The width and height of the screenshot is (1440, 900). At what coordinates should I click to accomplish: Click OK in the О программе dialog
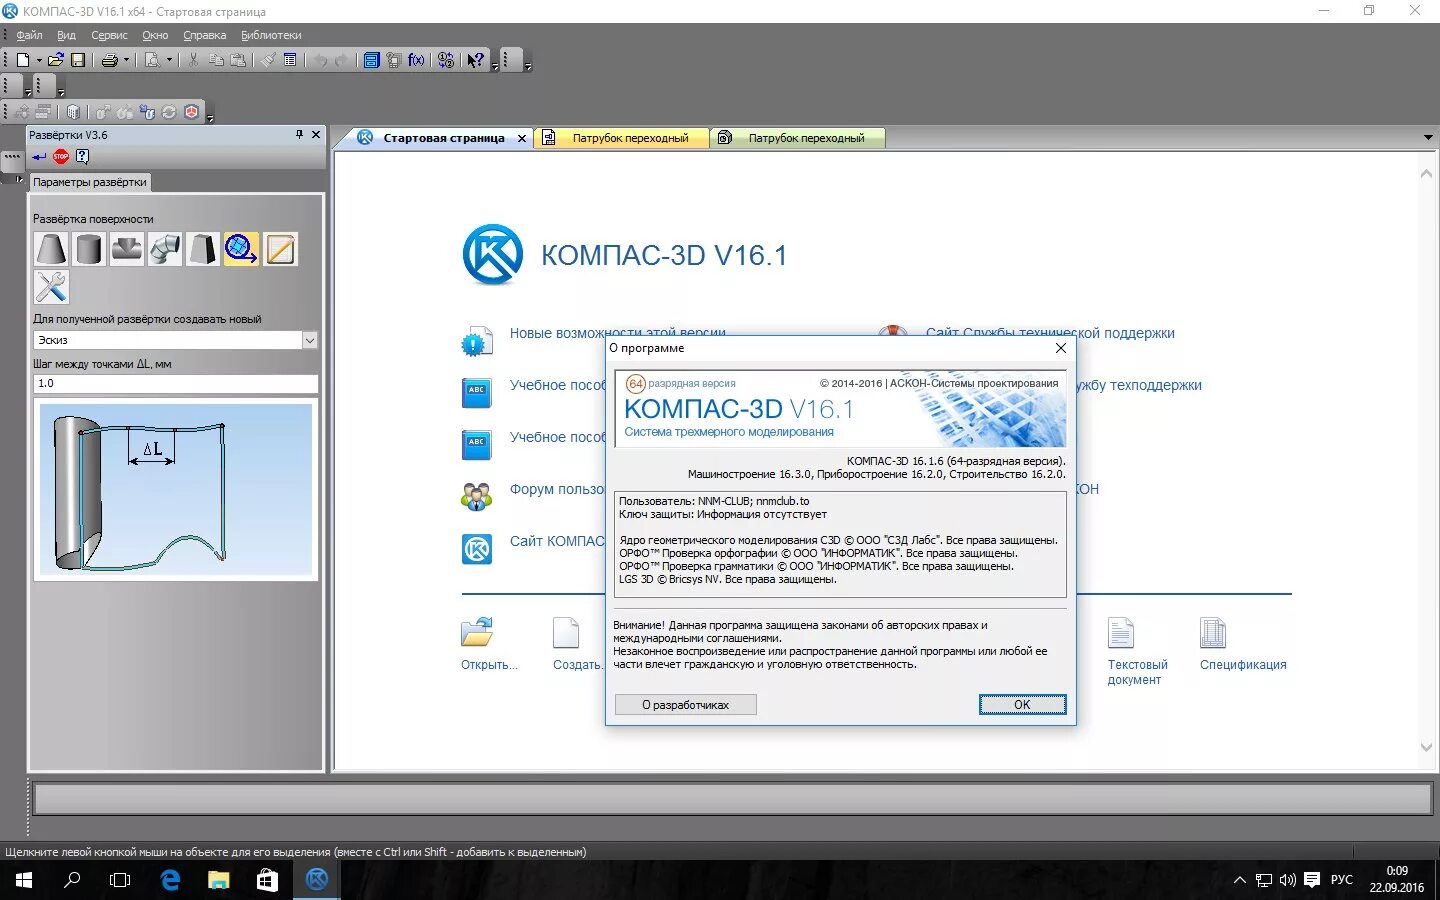click(1022, 705)
